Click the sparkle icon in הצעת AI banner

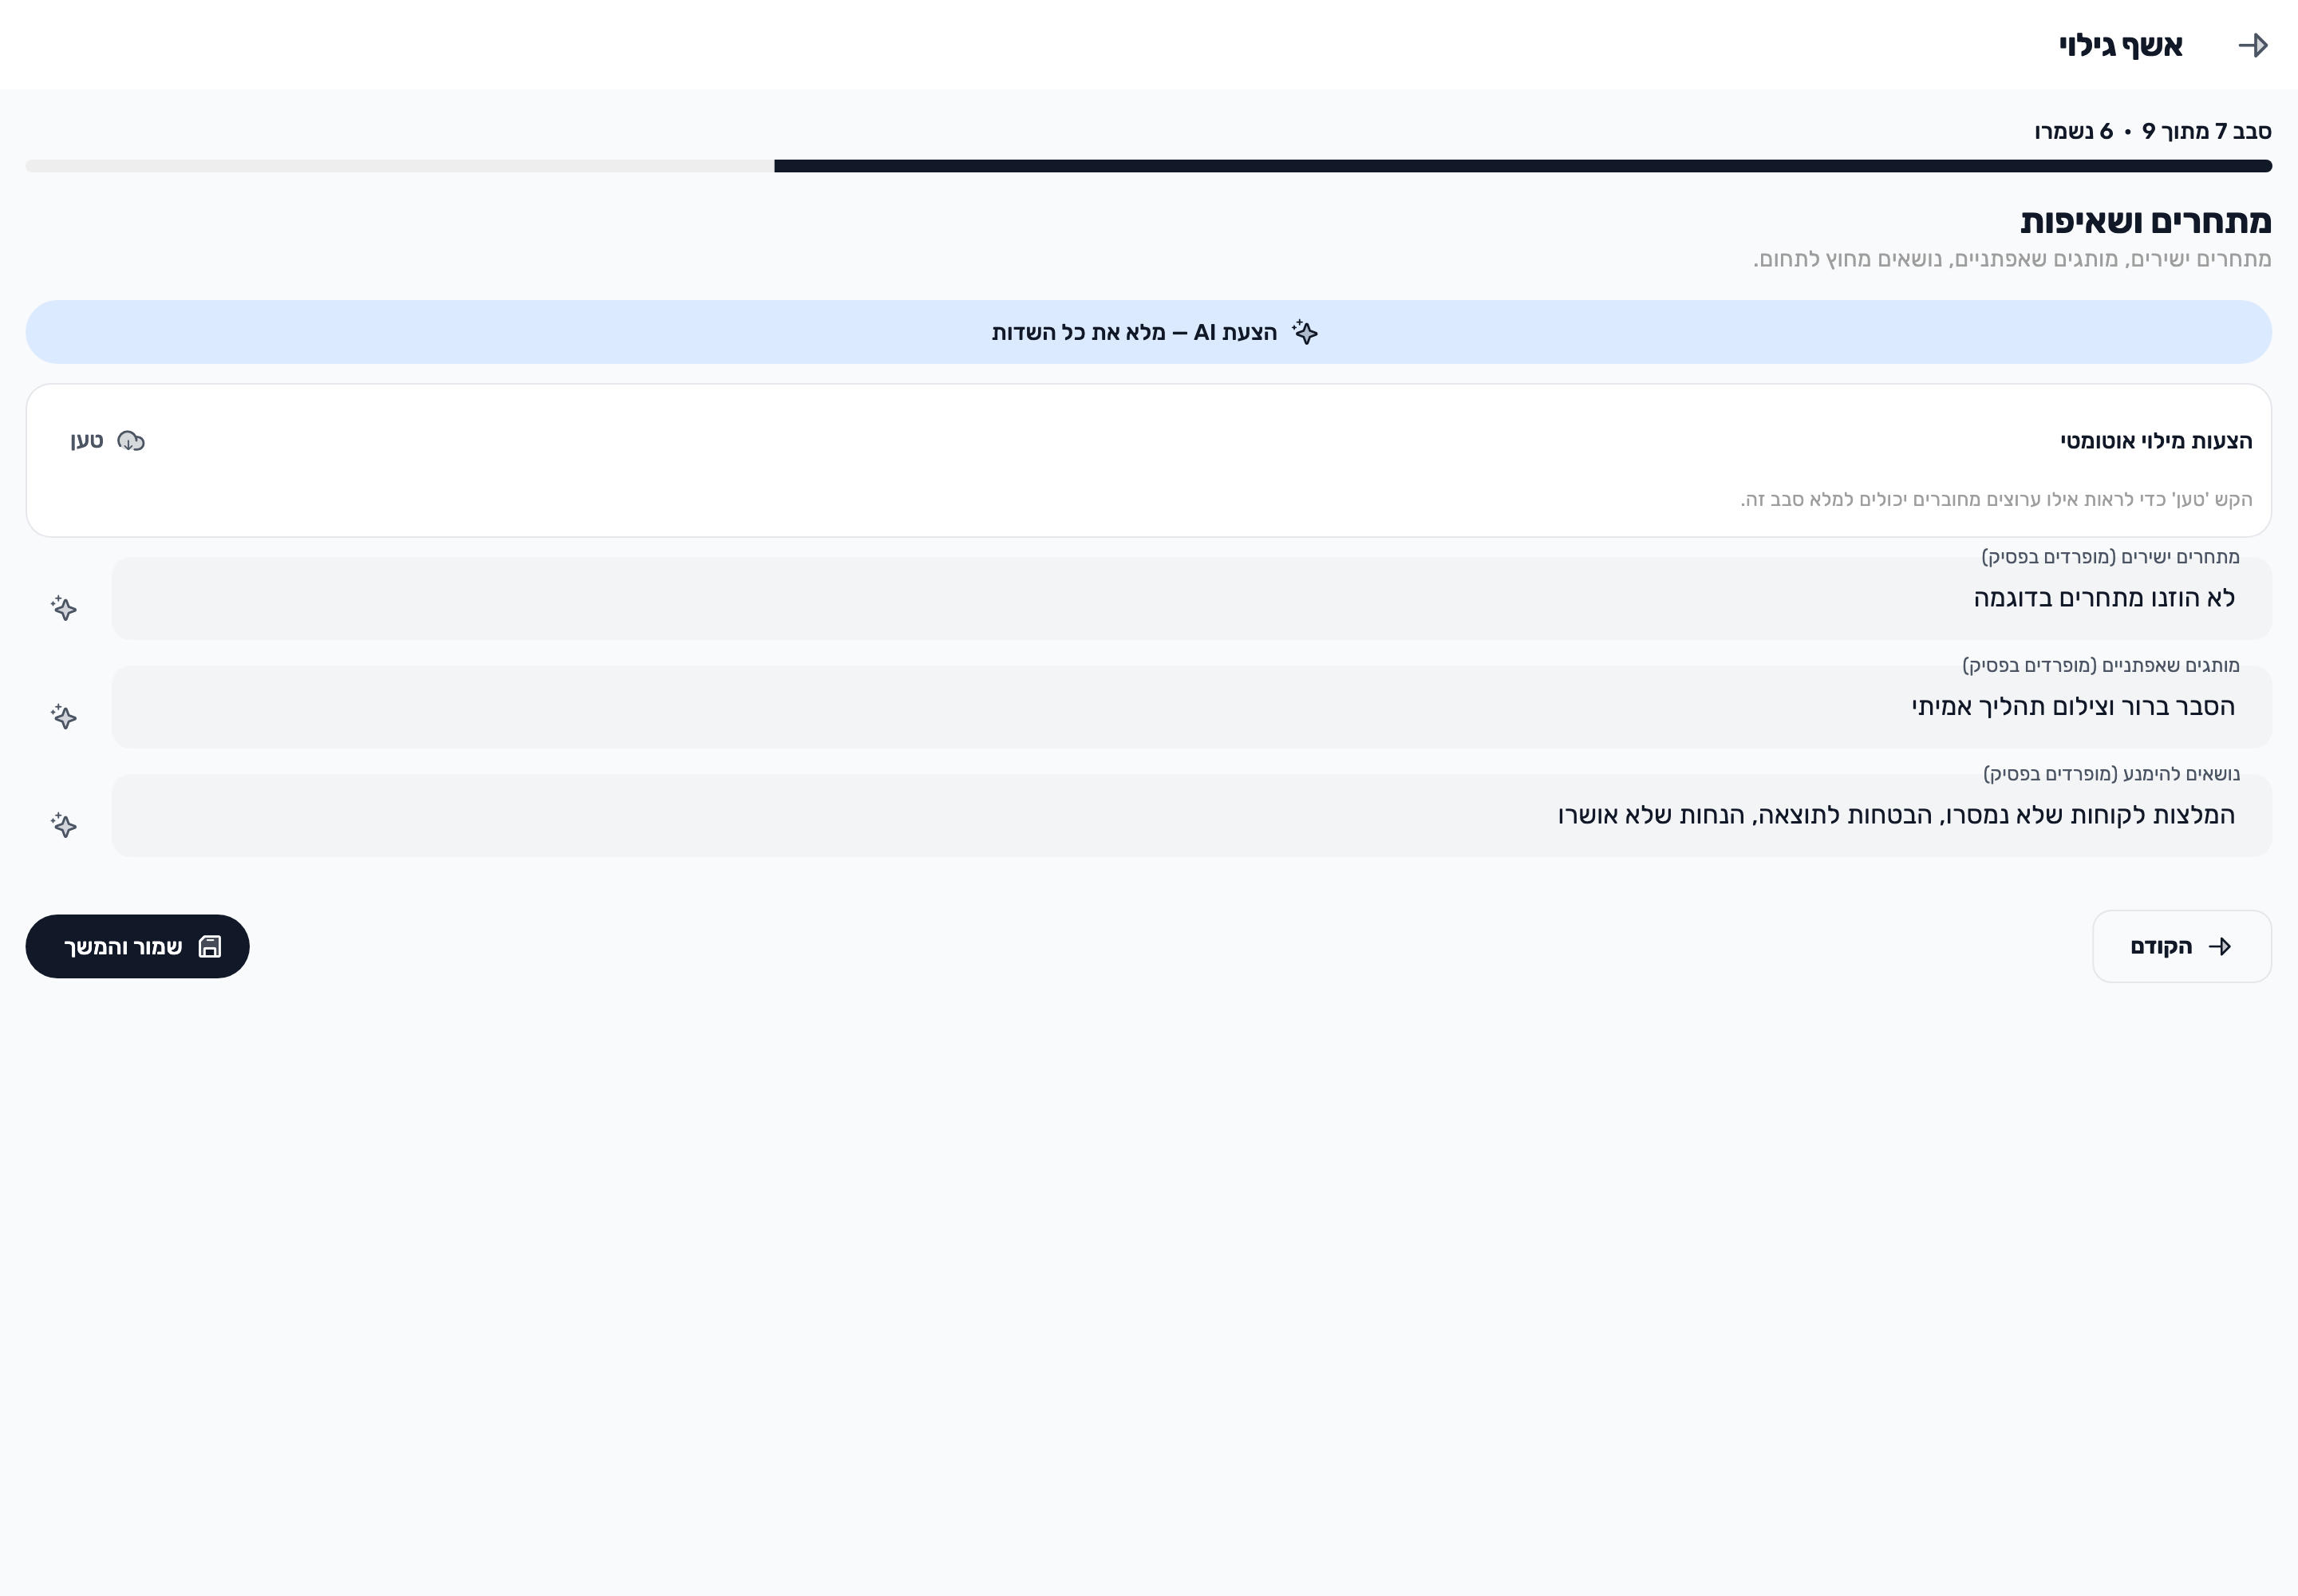coord(1305,332)
